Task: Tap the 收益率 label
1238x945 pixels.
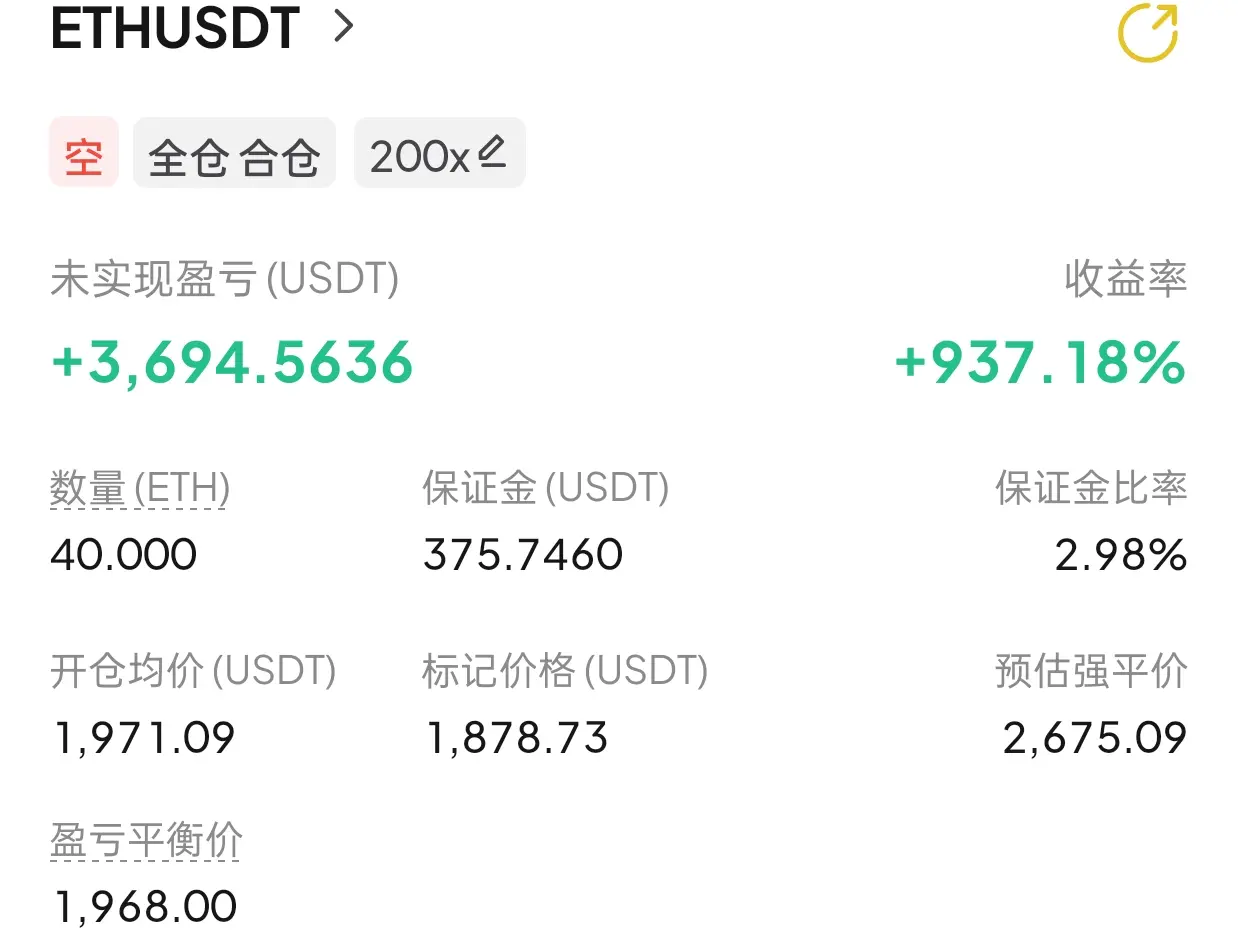Action: (1126, 280)
